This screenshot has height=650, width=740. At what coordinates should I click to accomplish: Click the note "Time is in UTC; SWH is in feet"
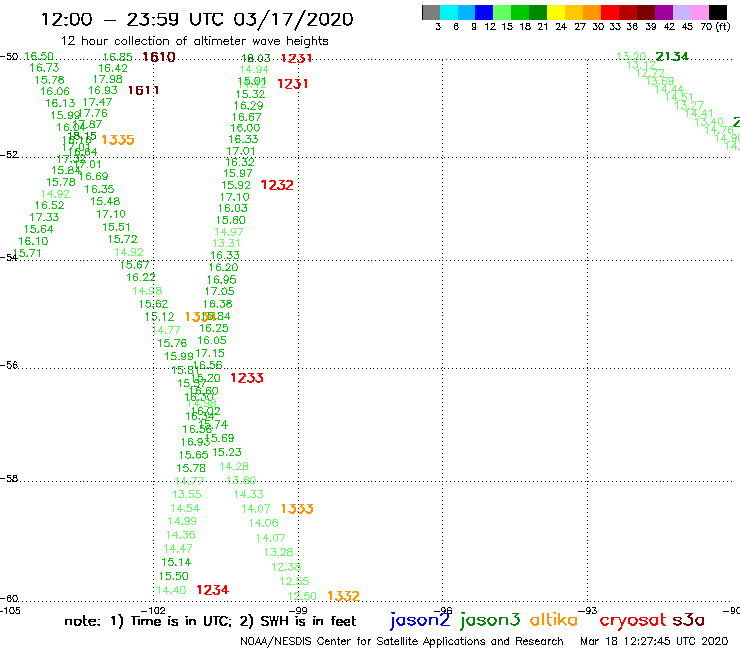[x=210, y=621]
